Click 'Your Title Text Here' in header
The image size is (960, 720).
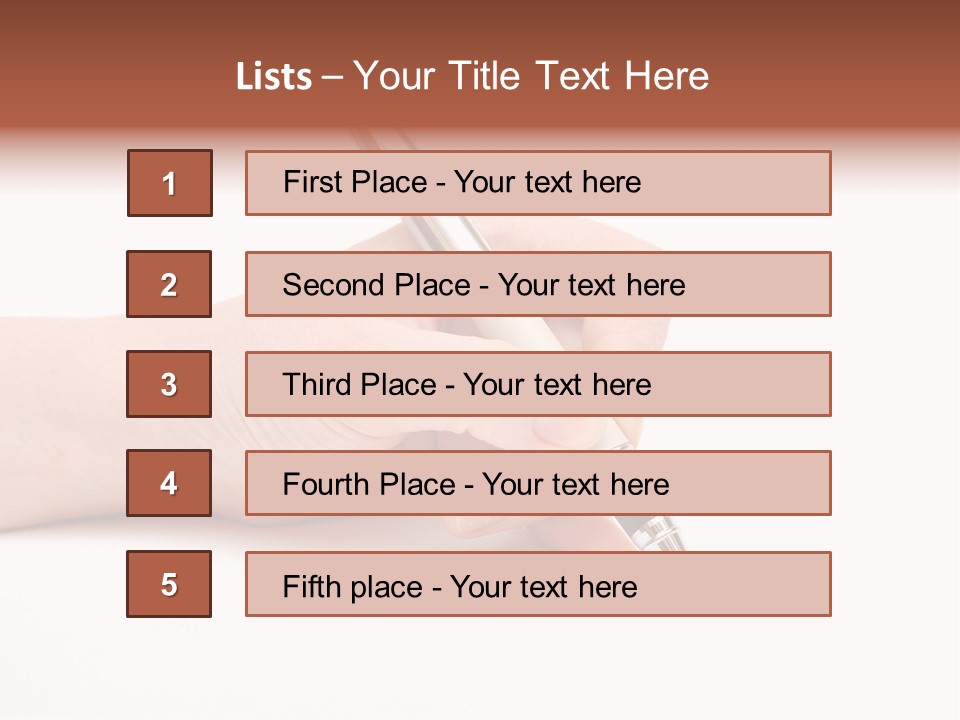[531, 76]
